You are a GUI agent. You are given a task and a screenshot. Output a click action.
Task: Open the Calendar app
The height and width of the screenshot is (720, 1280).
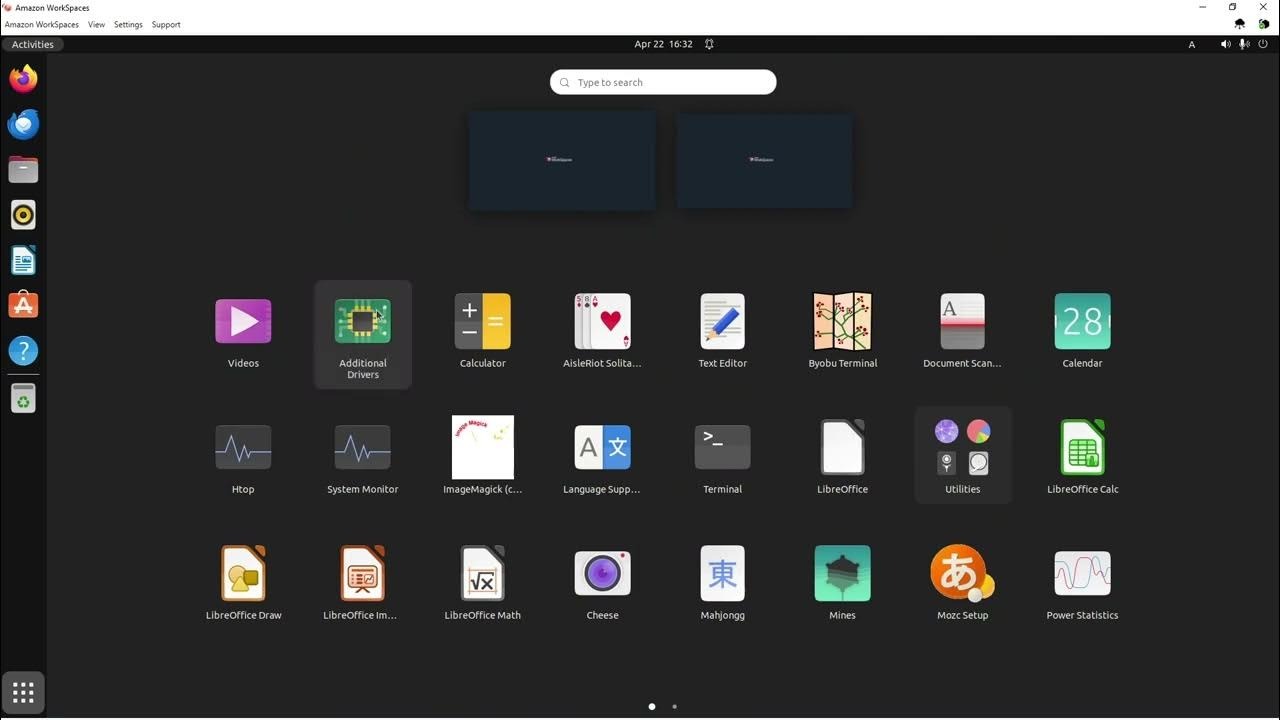point(1083,322)
